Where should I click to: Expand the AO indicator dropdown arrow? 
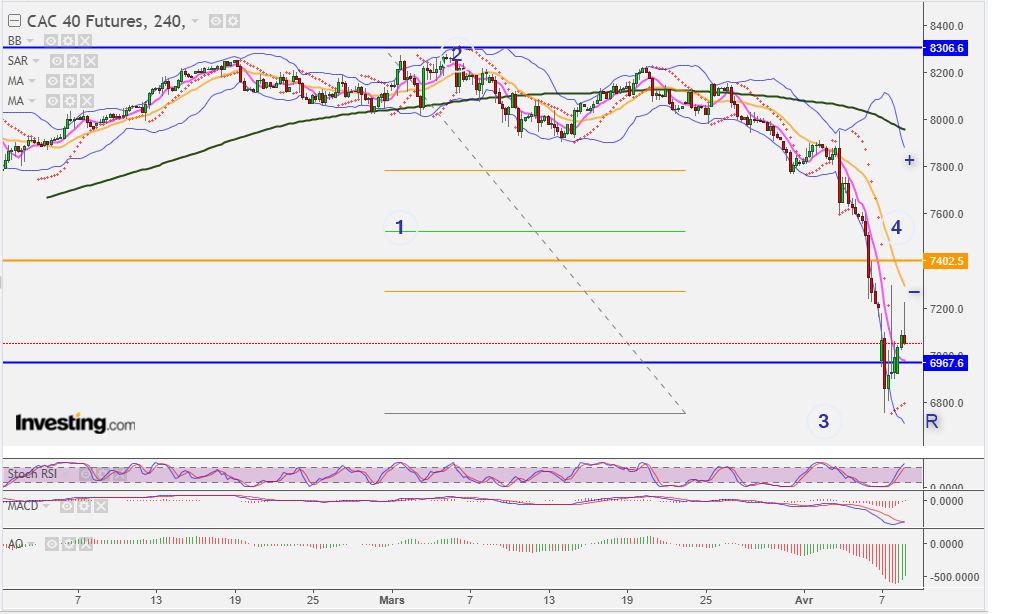(x=31, y=544)
